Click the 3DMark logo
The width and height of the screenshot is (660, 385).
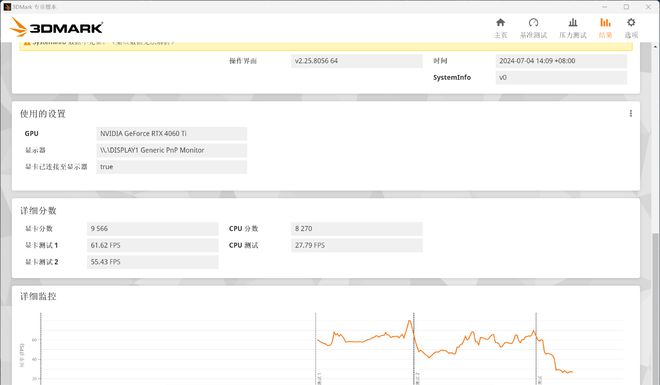point(56,27)
